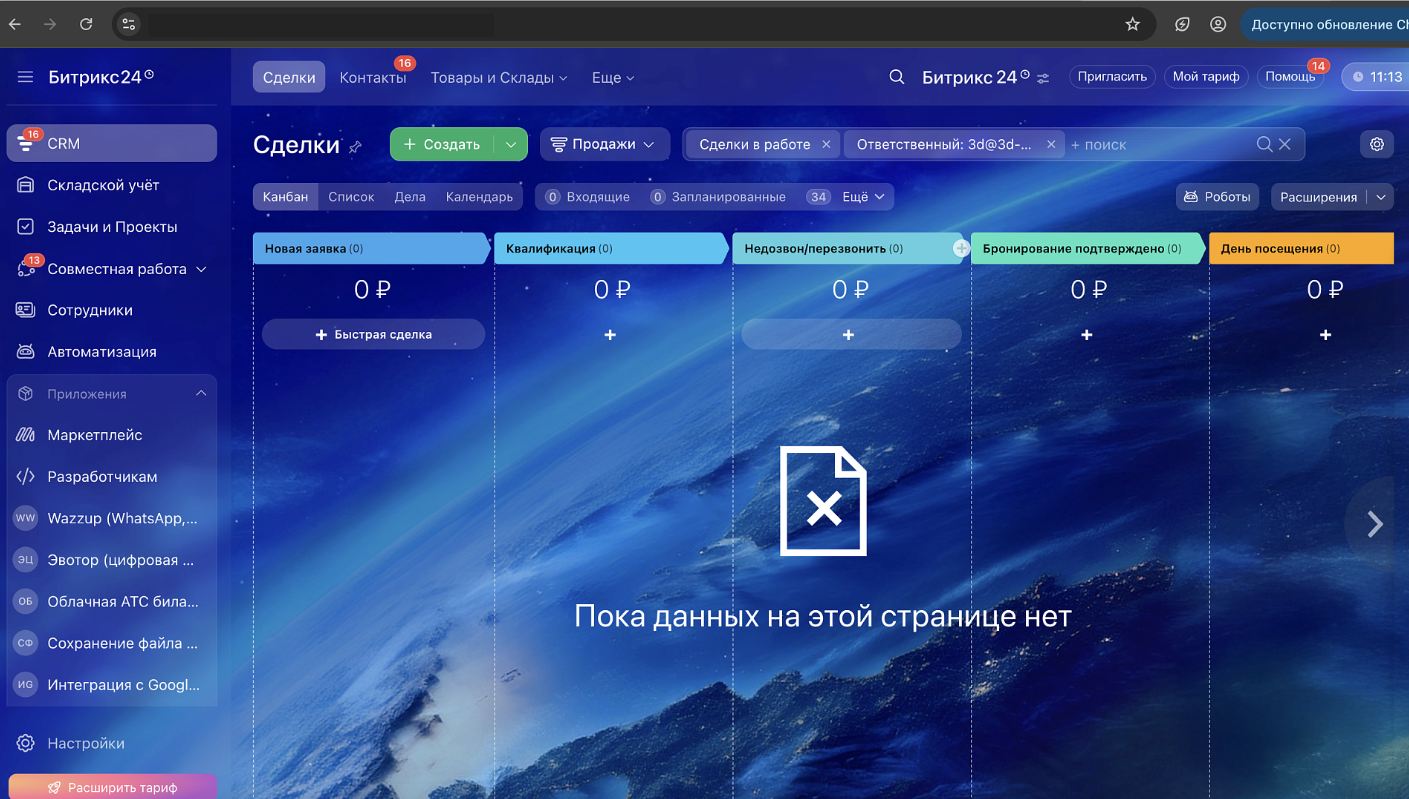Open kanban settings gear icon
Viewport: 1409px width, 799px height.
tap(1377, 144)
